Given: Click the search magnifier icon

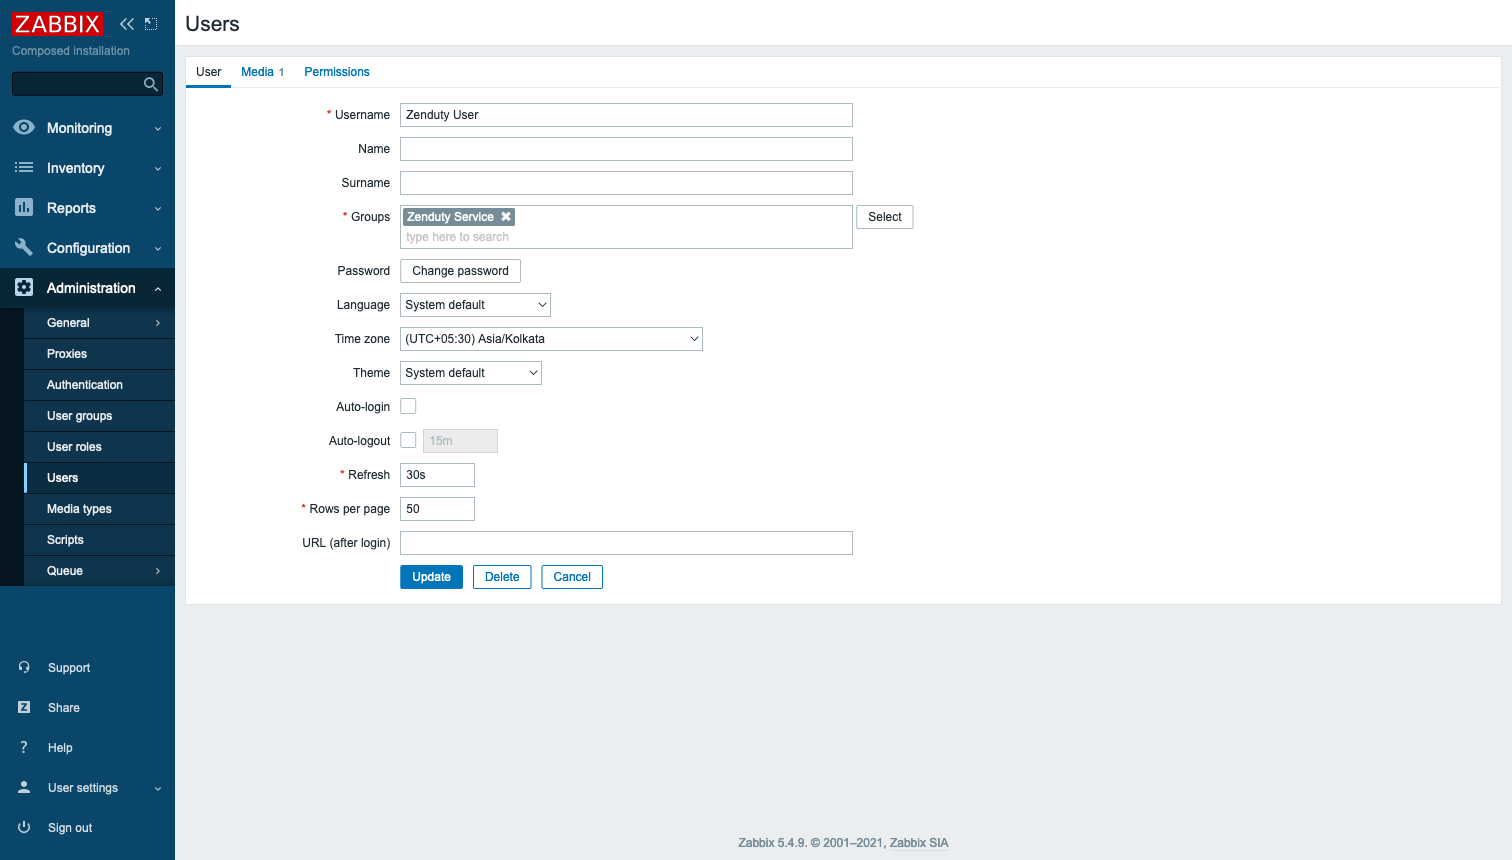Looking at the screenshot, I should [x=151, y=84].
